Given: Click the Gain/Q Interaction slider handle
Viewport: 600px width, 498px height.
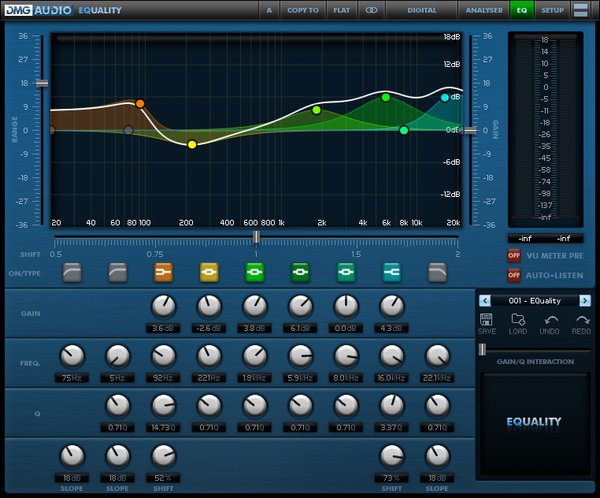Looking at the screenshot, I should coord(482,348).
